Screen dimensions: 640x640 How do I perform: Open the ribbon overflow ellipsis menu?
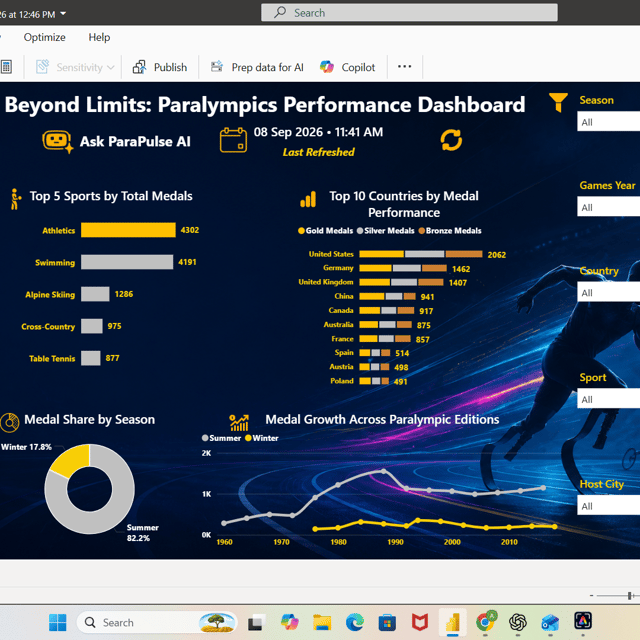pos(404,67)
